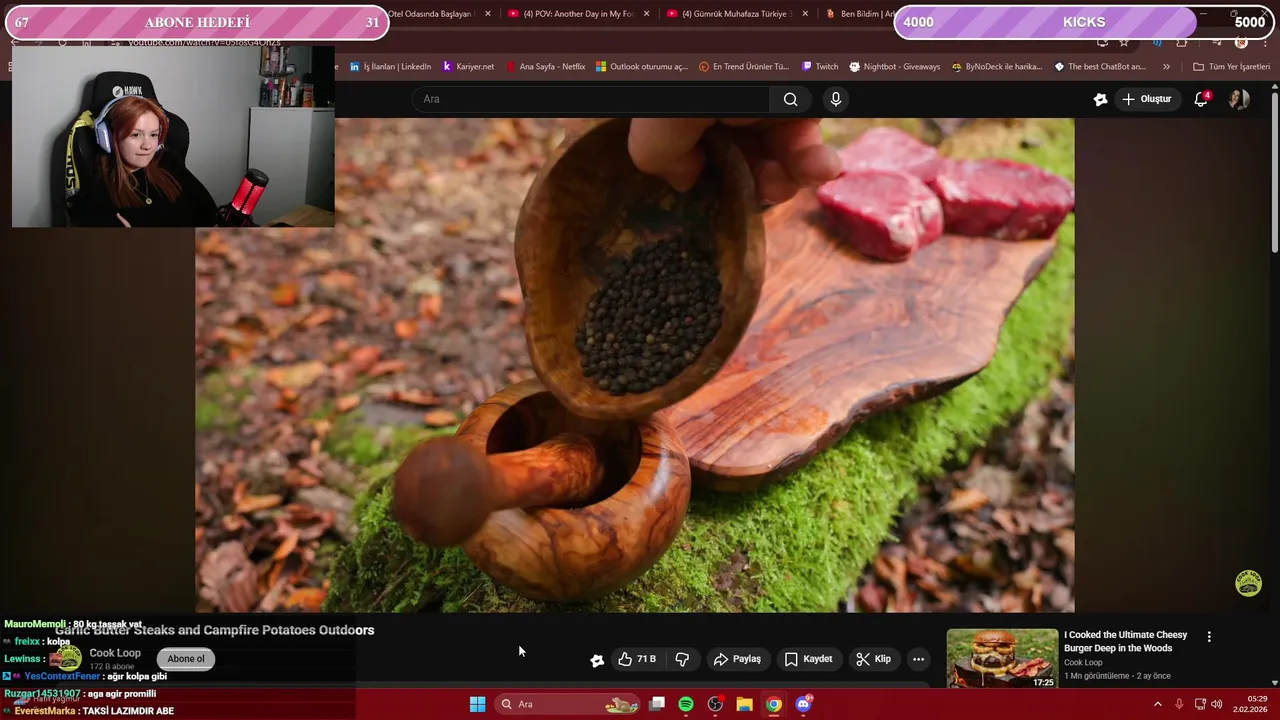Open ByNoDeck ile harika bookmark

pyautogui.click(x=996, y=67)
